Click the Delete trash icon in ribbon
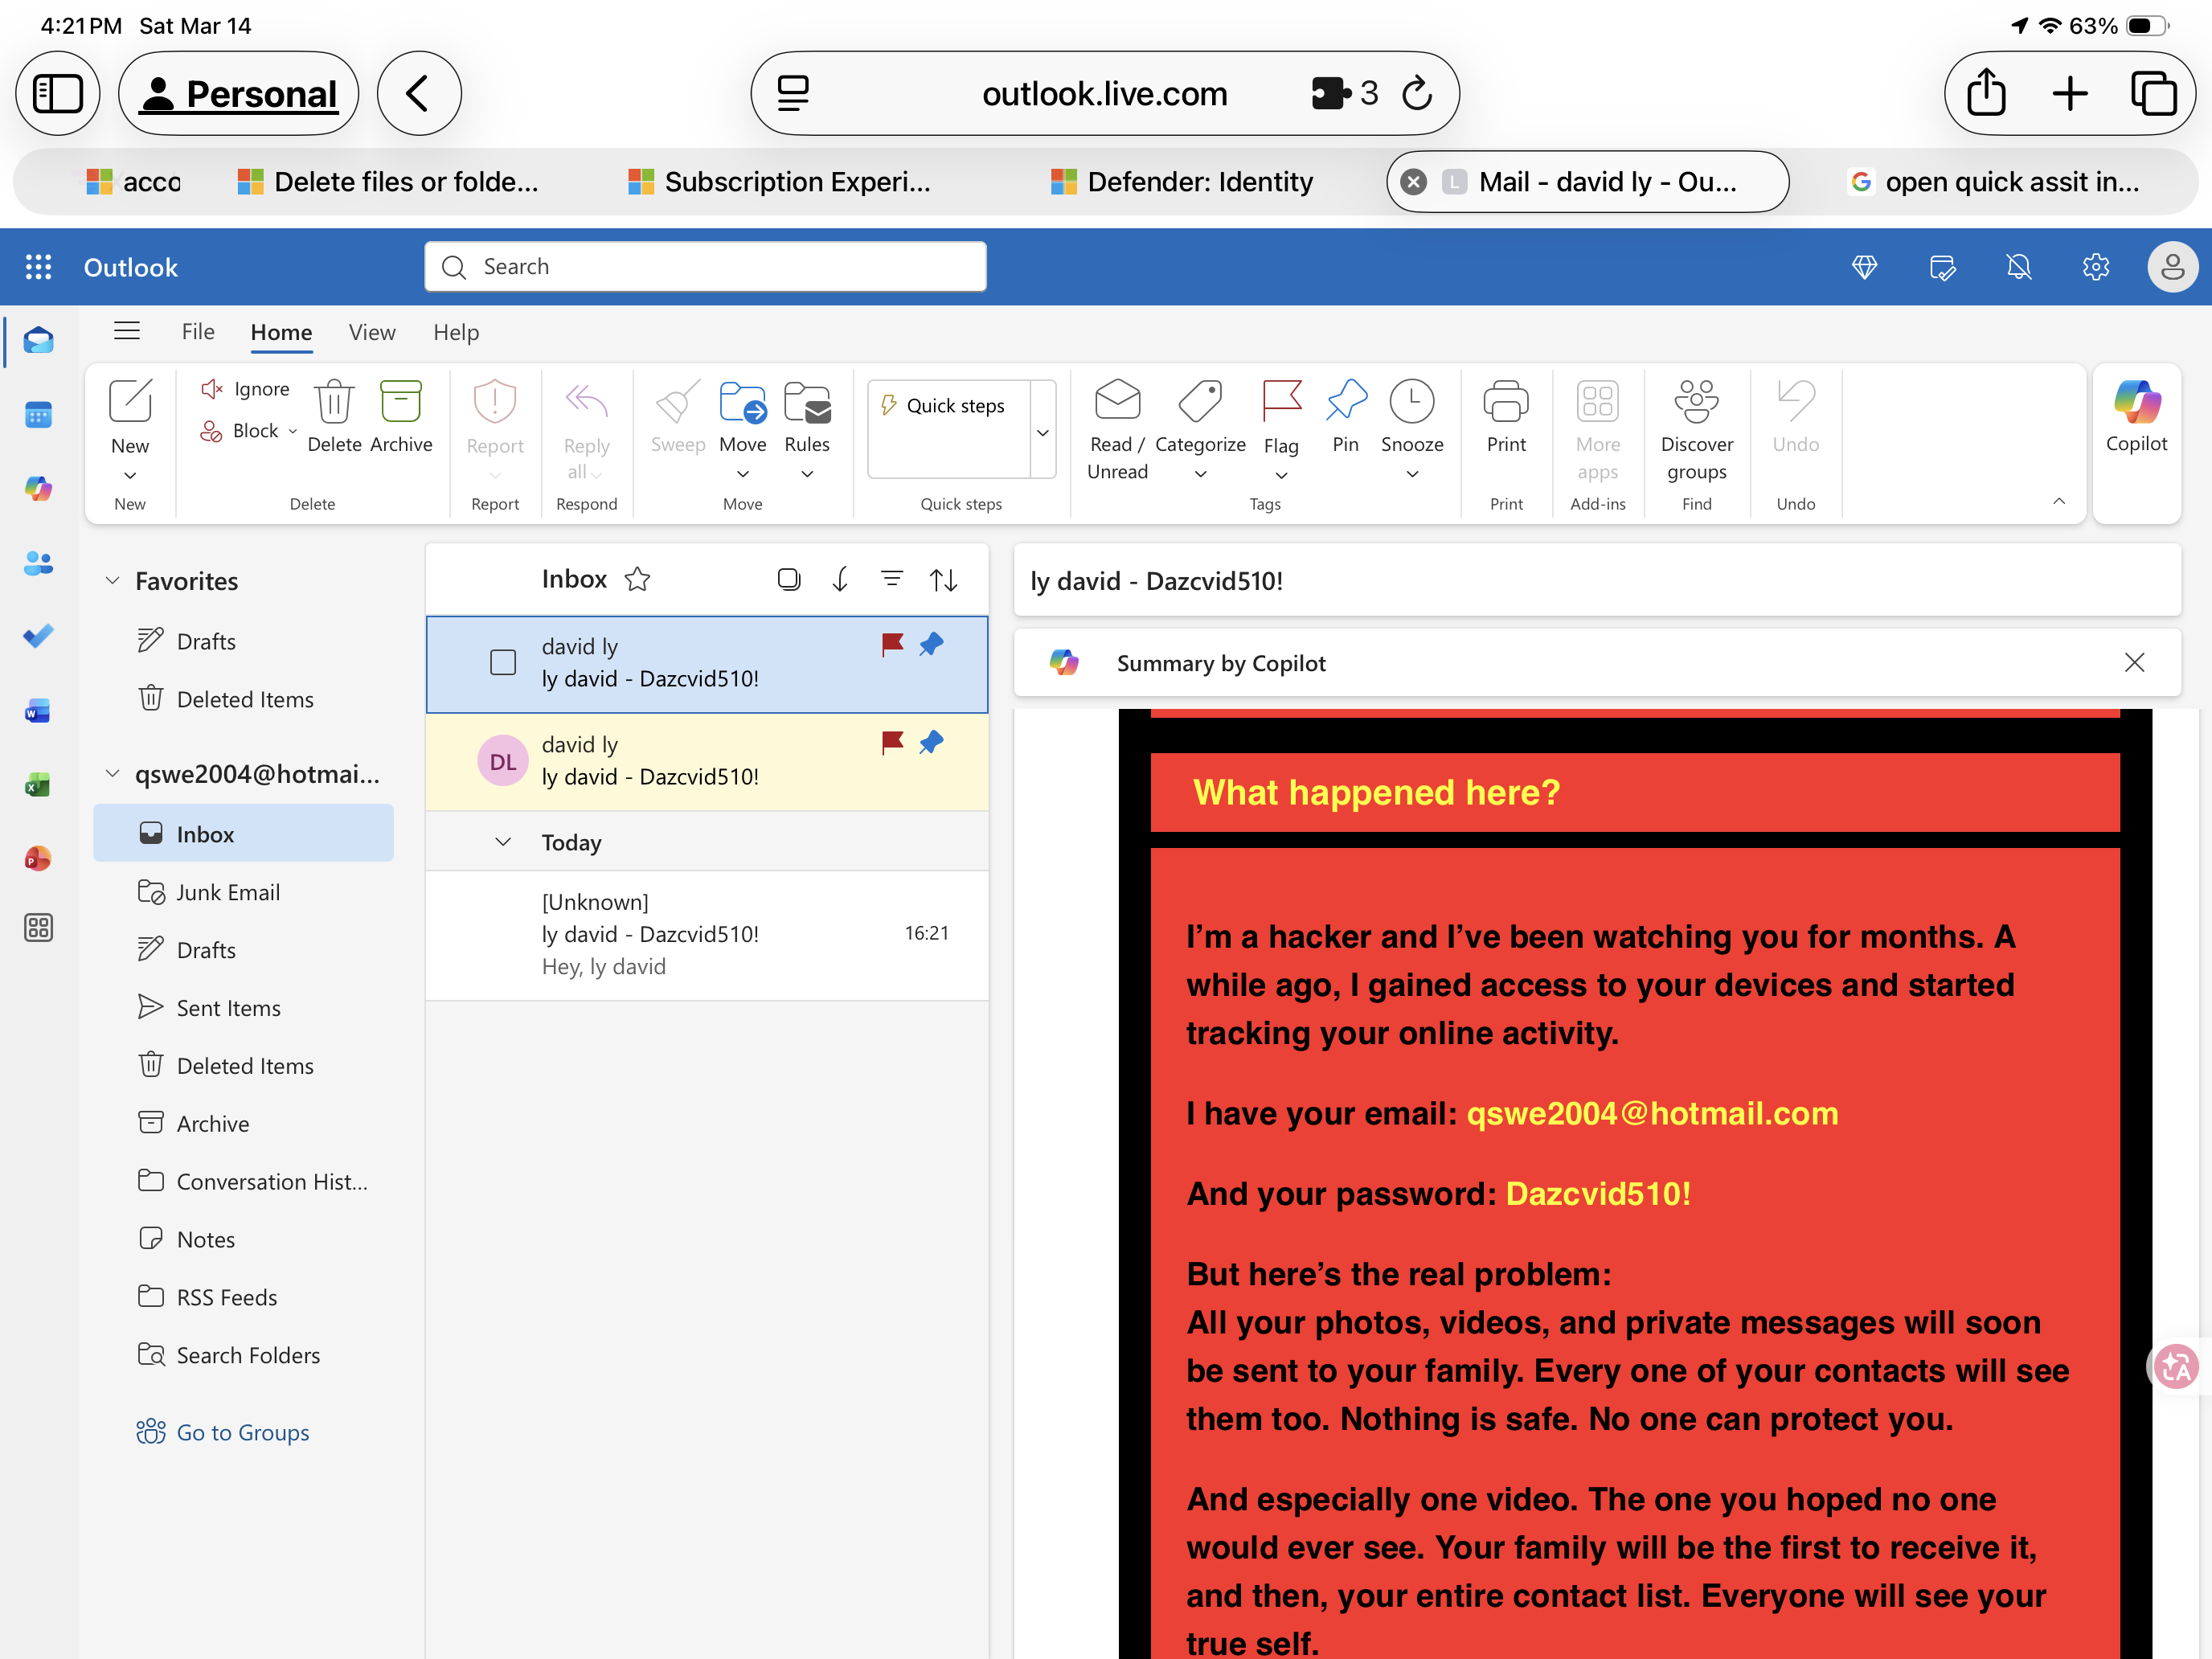 click(x=334, y=417)
